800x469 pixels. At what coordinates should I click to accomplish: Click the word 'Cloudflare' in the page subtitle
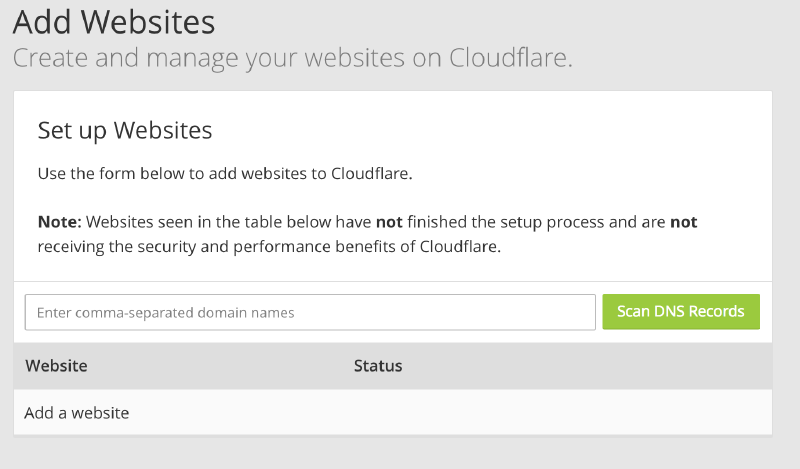coord(508,58)
